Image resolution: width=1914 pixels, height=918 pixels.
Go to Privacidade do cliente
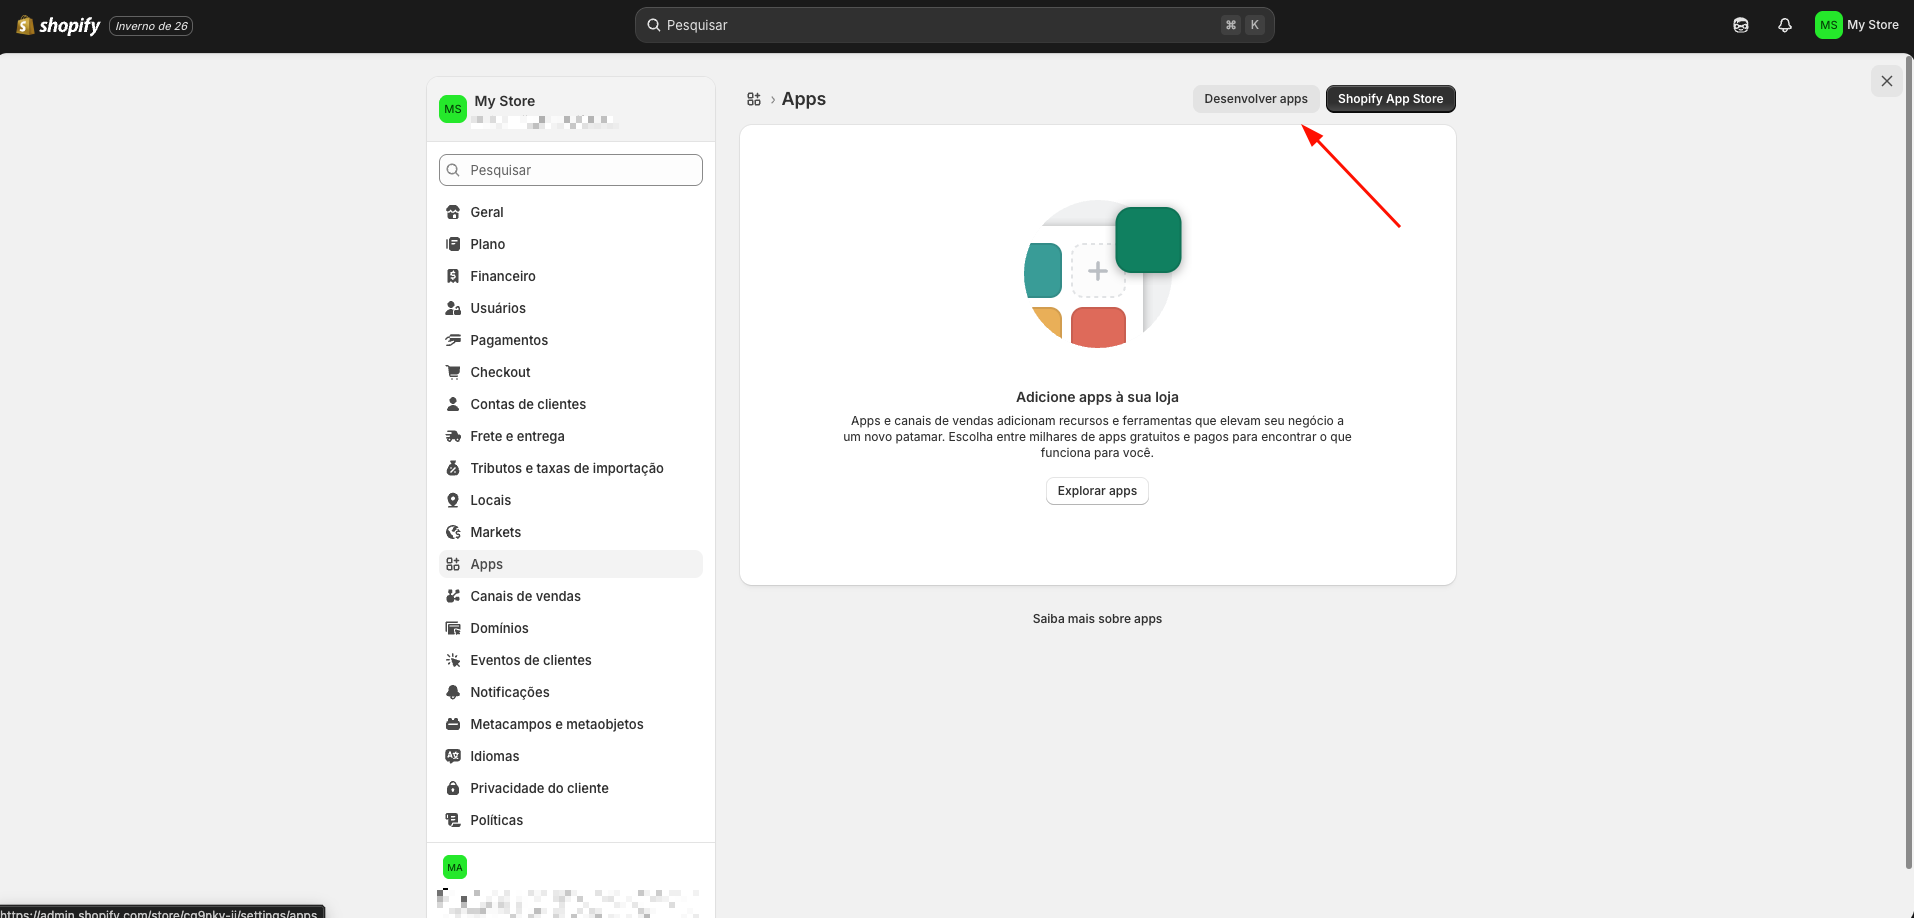(570, 788)
